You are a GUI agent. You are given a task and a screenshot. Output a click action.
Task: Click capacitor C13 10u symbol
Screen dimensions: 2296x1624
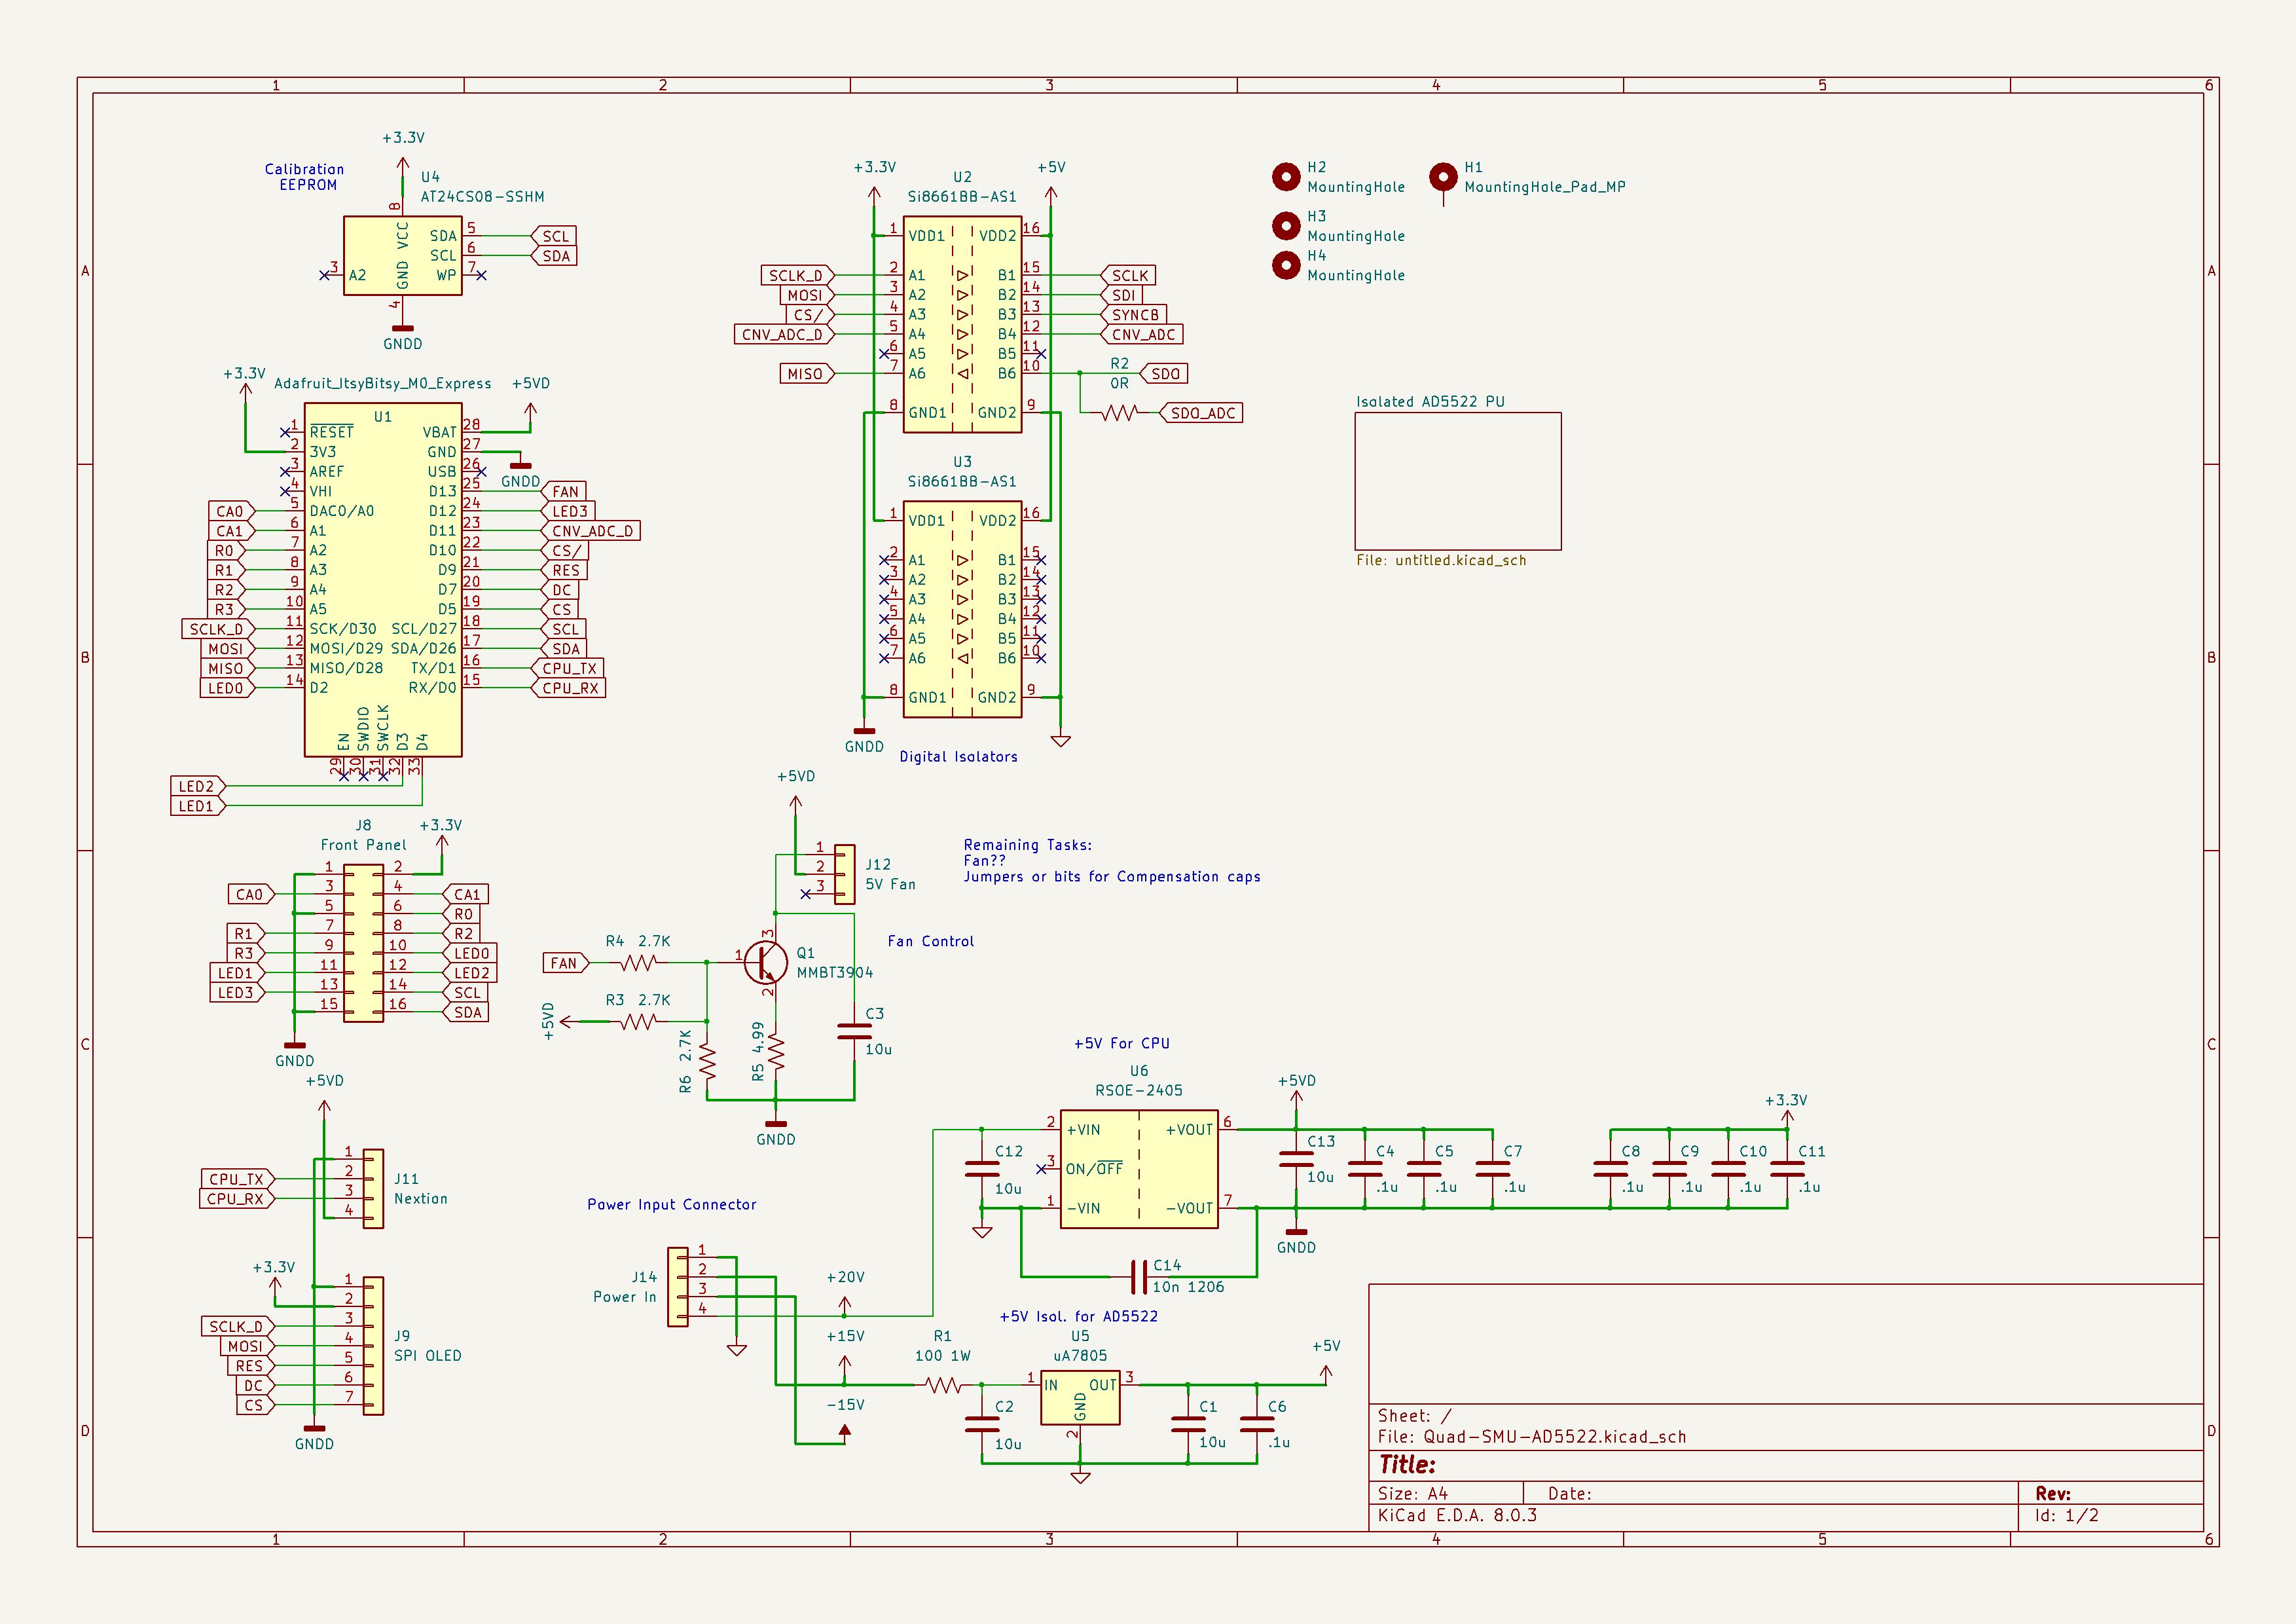tap(1296, 1158)
